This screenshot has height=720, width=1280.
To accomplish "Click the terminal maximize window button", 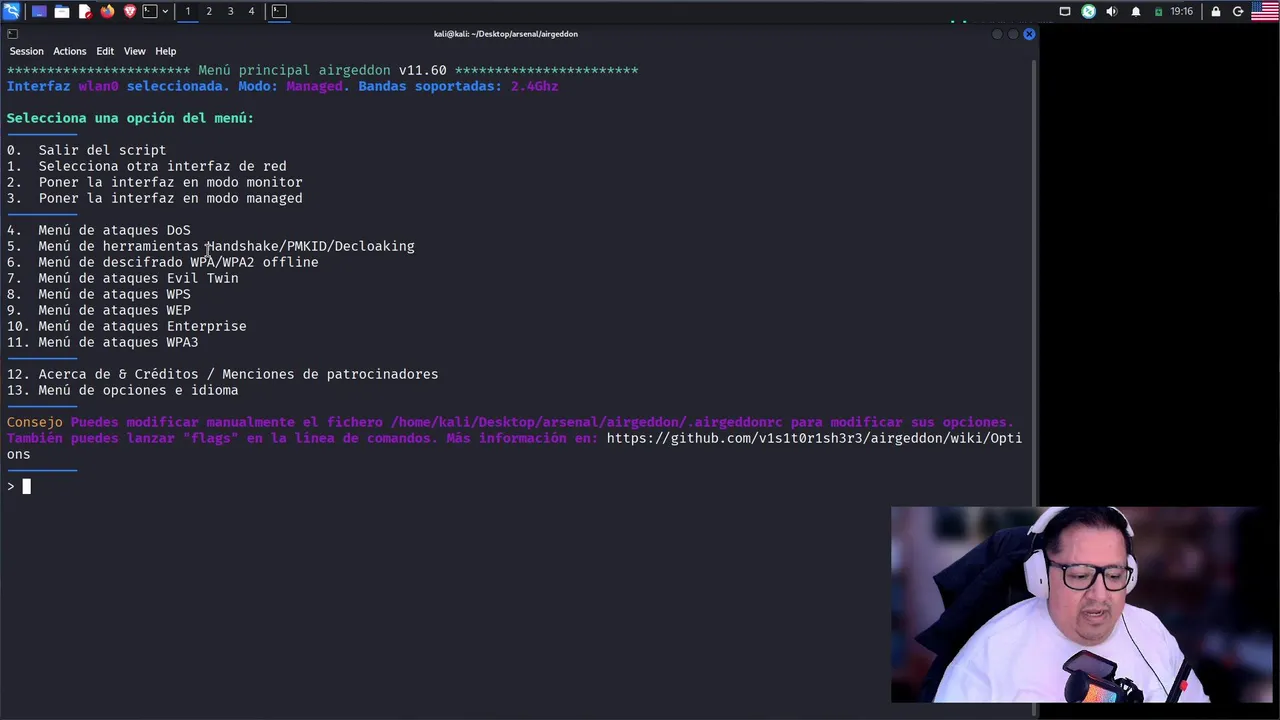I will click(x=1013, y=34).
